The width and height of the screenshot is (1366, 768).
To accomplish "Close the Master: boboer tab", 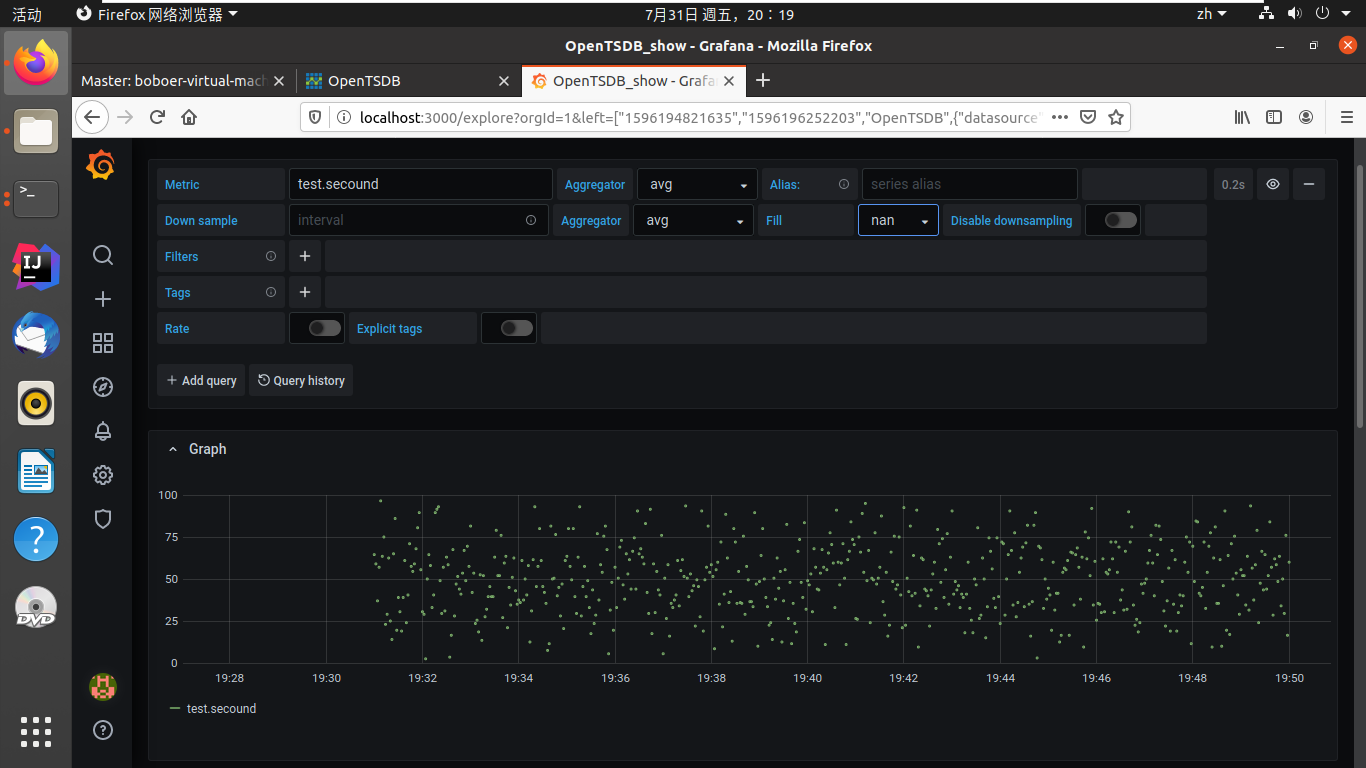I will tap(279, 80).
